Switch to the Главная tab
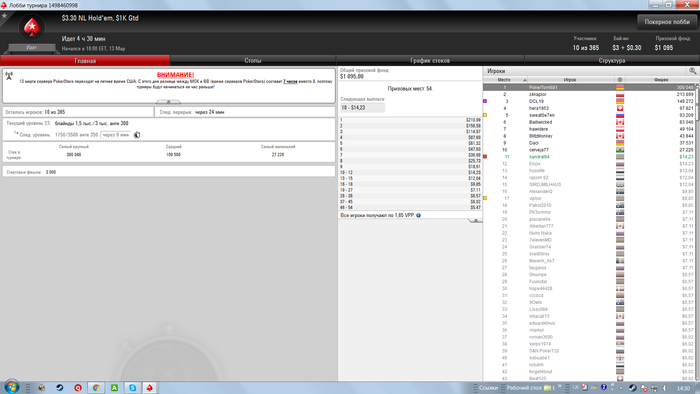The width and height of the screenshot is (700, 394). point(85,61)
